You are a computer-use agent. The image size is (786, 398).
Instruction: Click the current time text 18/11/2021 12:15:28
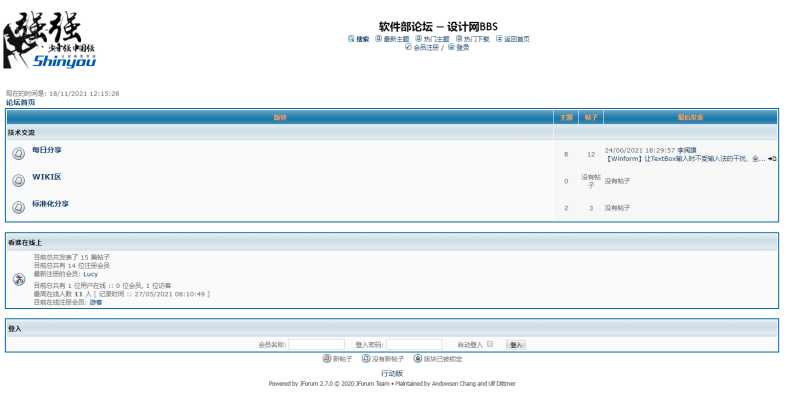click(84, 94)
